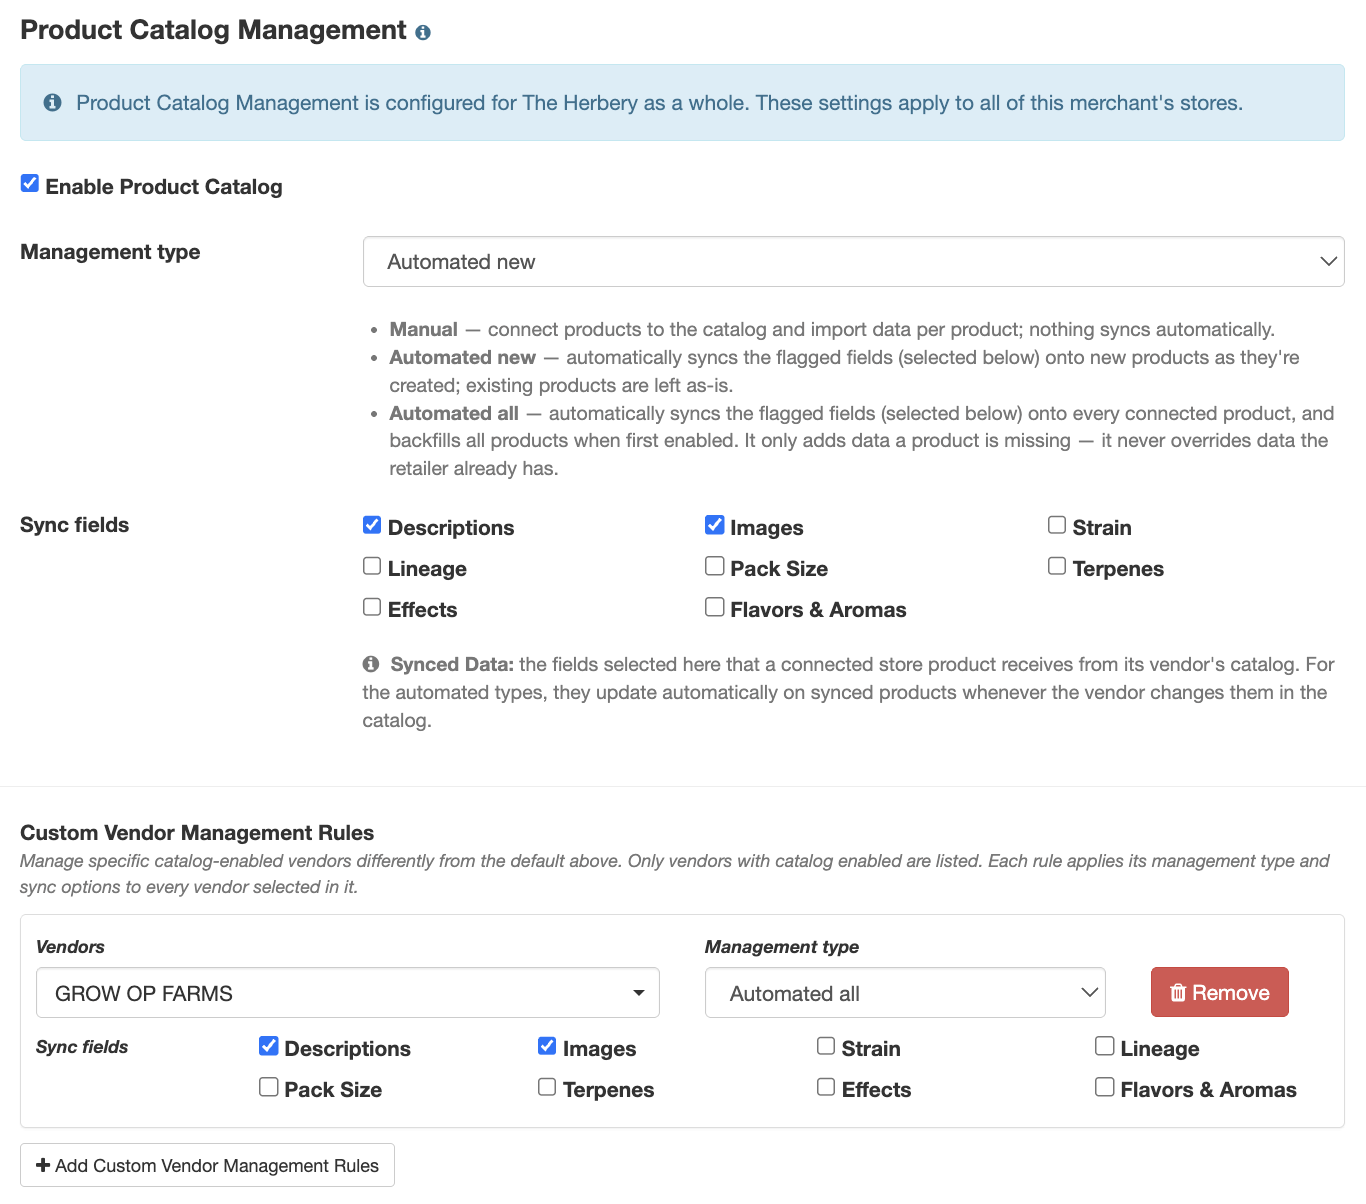Enable default Flavors & Aromas sync field
1366x1204 pixels.
(x=714, y=607)
